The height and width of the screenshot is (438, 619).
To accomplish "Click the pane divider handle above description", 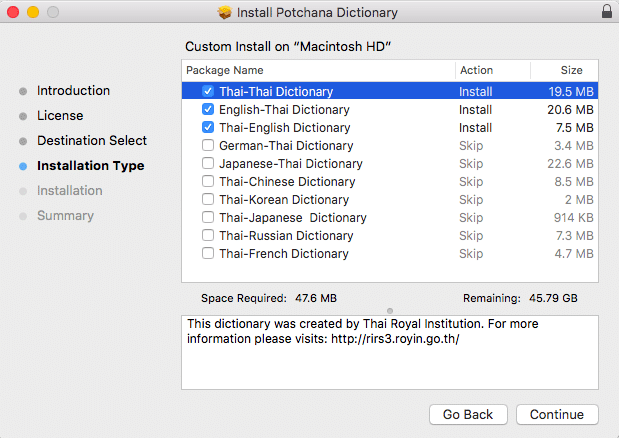I will tap(390, 310).
